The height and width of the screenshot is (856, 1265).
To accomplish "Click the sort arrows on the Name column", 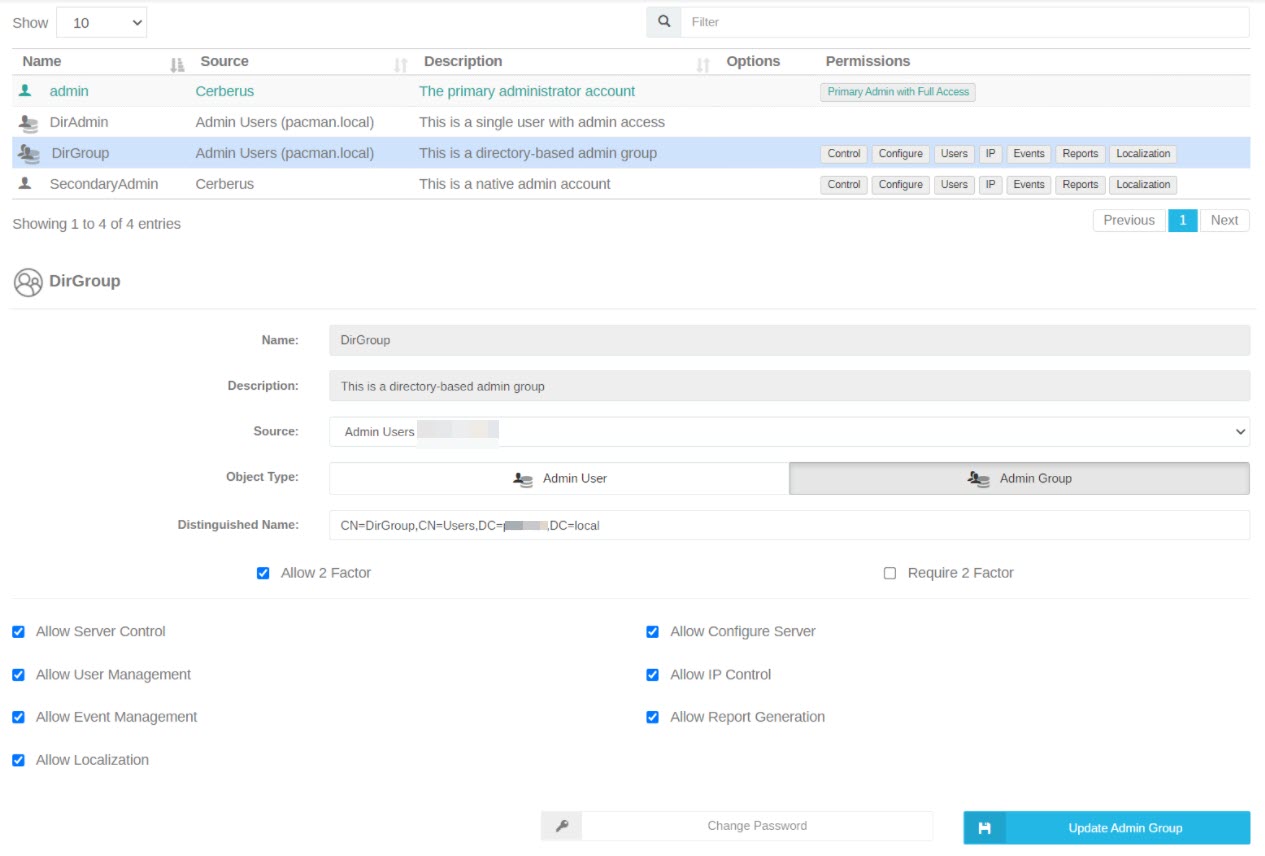I will [x=176, y=62].
